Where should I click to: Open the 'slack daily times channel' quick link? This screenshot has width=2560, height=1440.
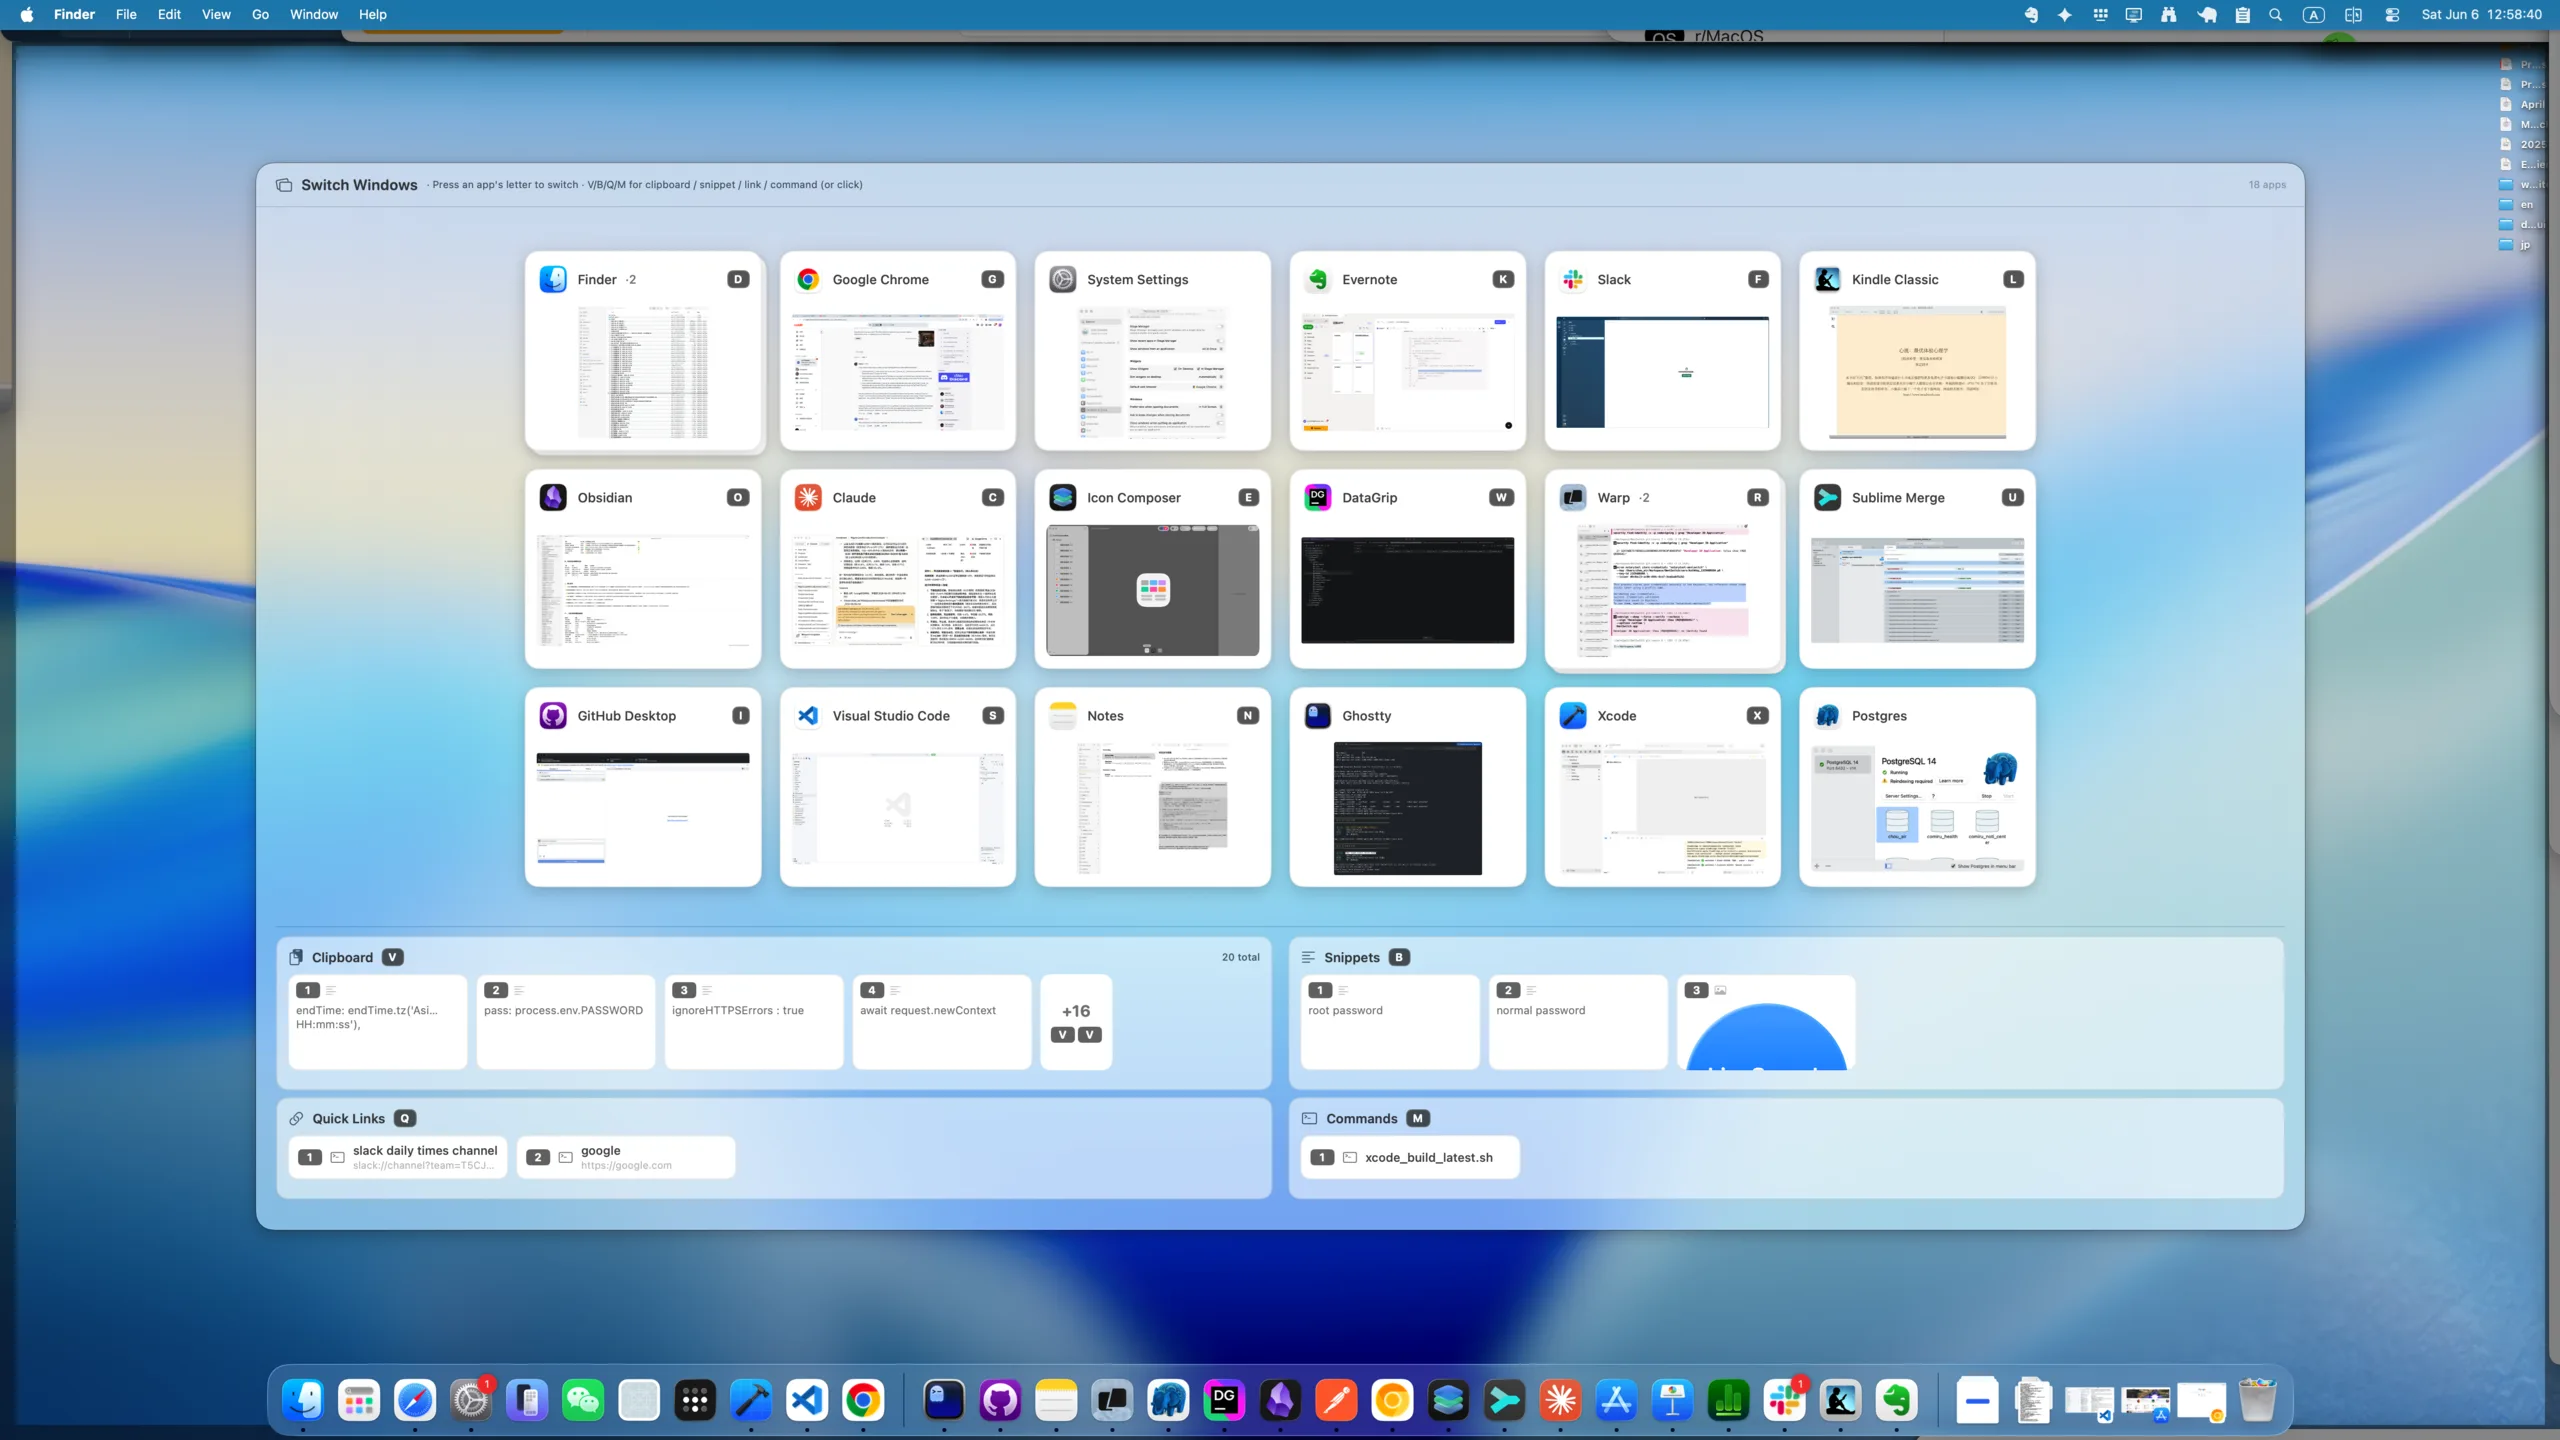pyautogui.click(x=398, y=1157)
